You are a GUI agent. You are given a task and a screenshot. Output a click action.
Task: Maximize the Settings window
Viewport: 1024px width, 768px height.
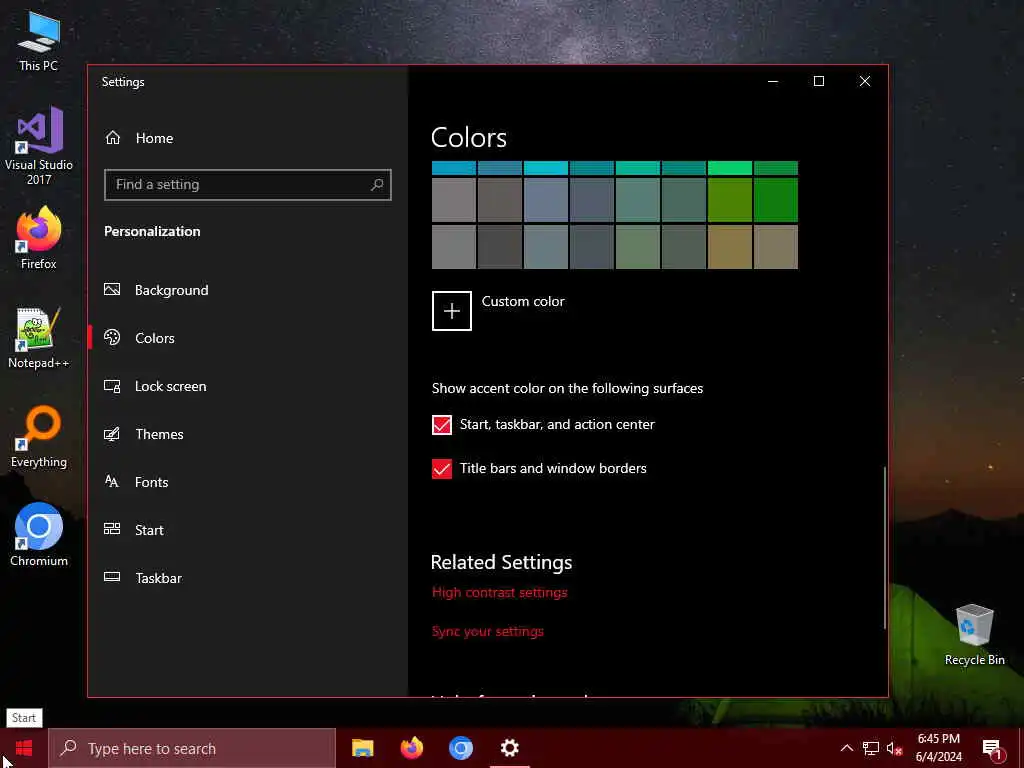[x=818, y=81]
